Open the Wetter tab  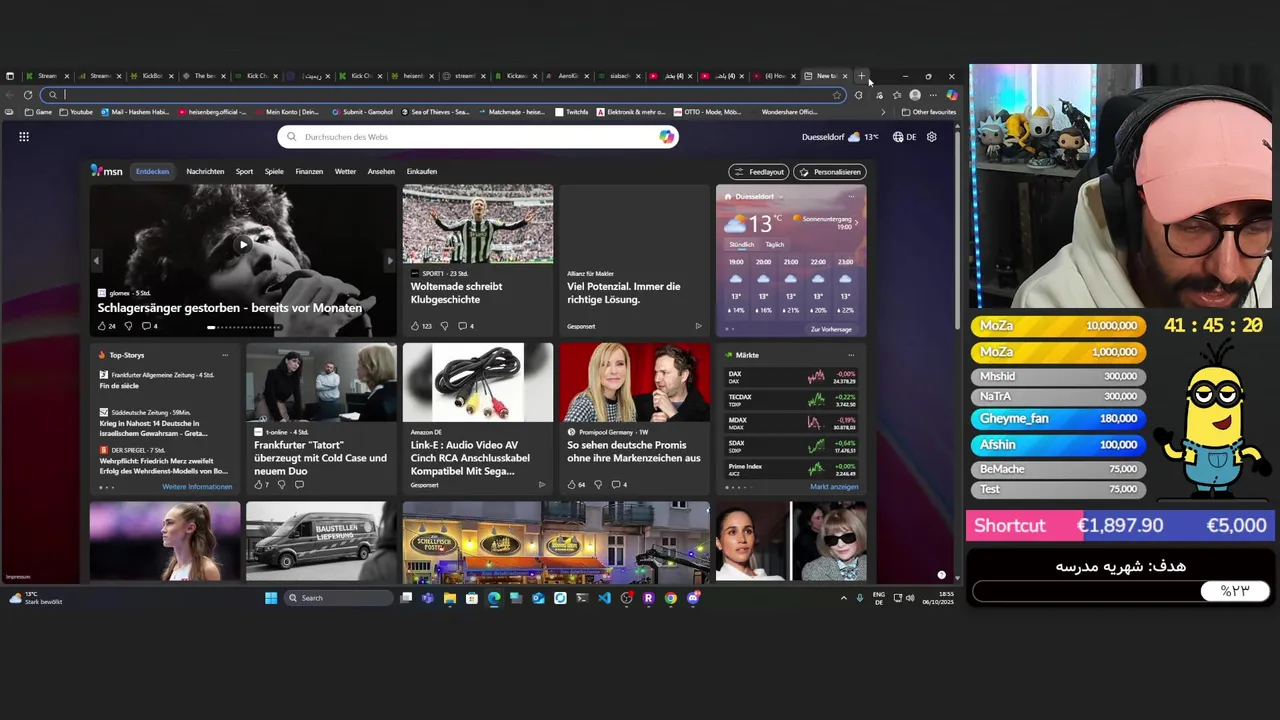pos(345,171)
